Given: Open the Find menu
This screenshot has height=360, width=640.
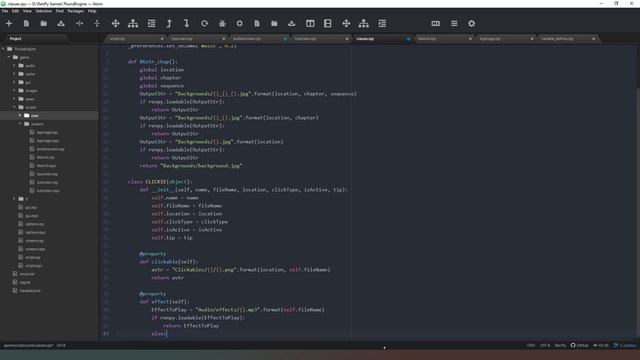Looking at the screenshot, I should coord(60,11).
